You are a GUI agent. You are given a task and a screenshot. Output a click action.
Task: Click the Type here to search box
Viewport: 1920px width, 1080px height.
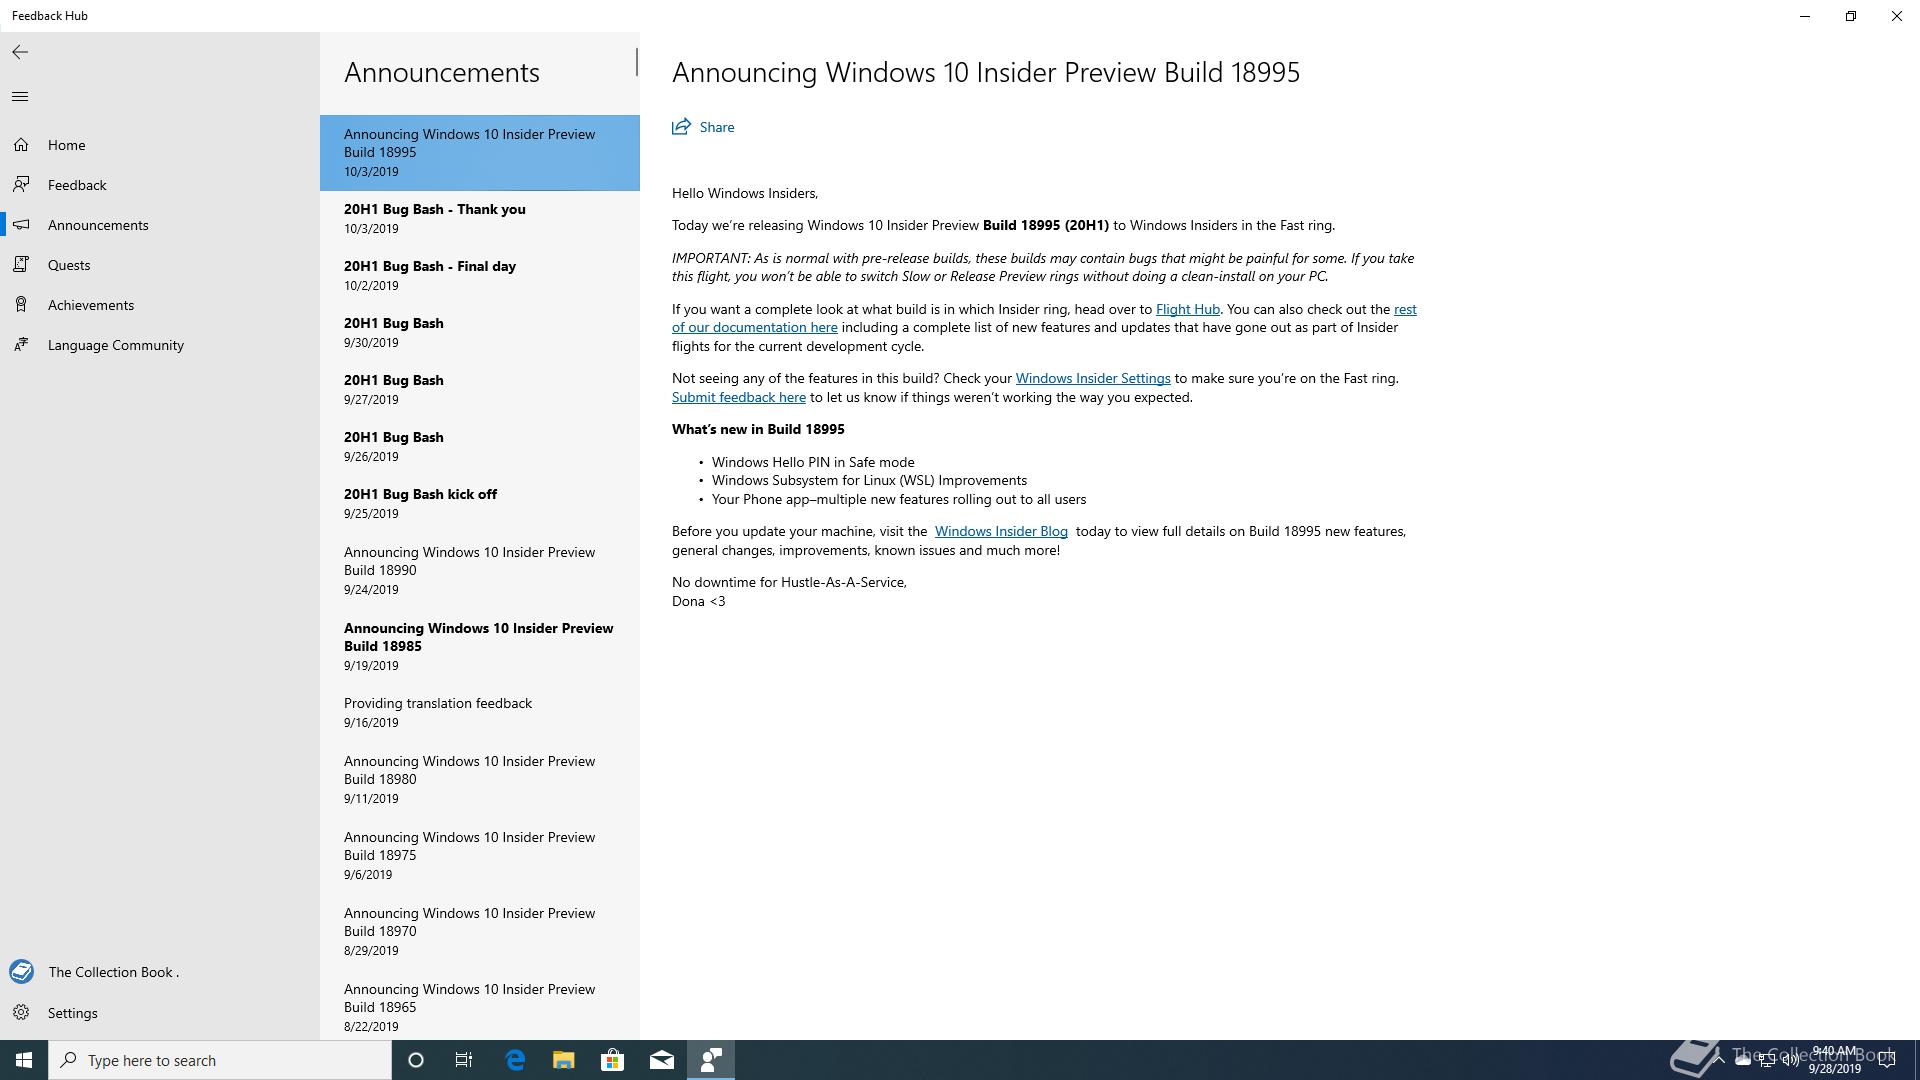pos(220,1060)
